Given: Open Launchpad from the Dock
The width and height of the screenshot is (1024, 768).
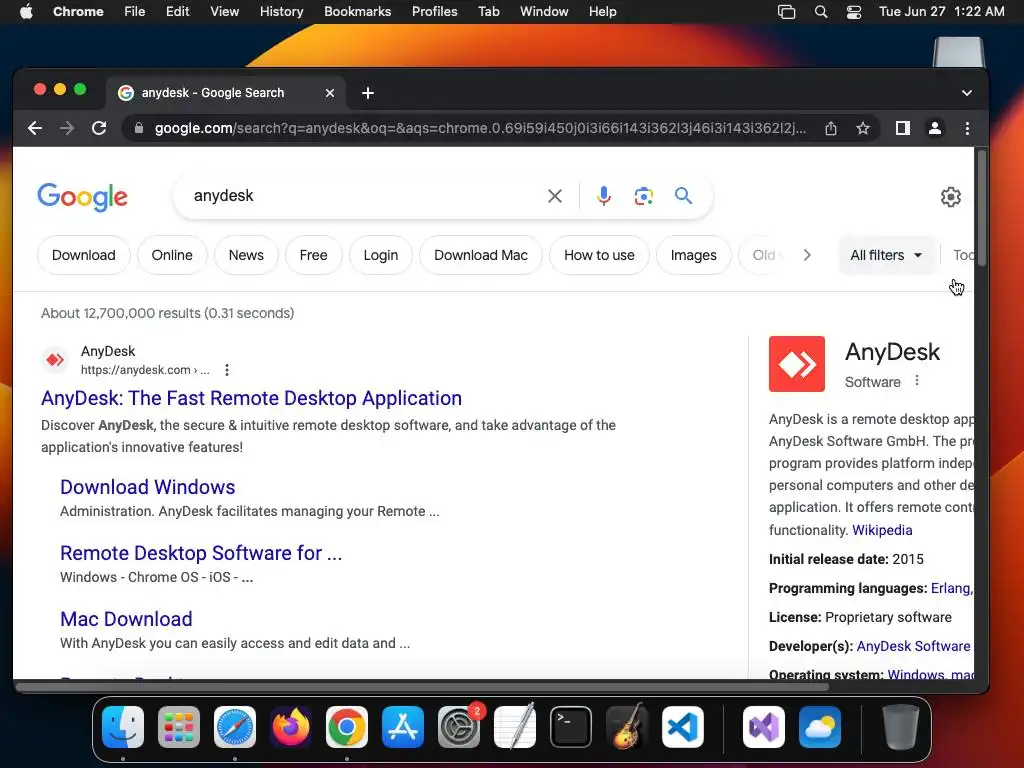Looking at the screenshot, I should (179, 727).
